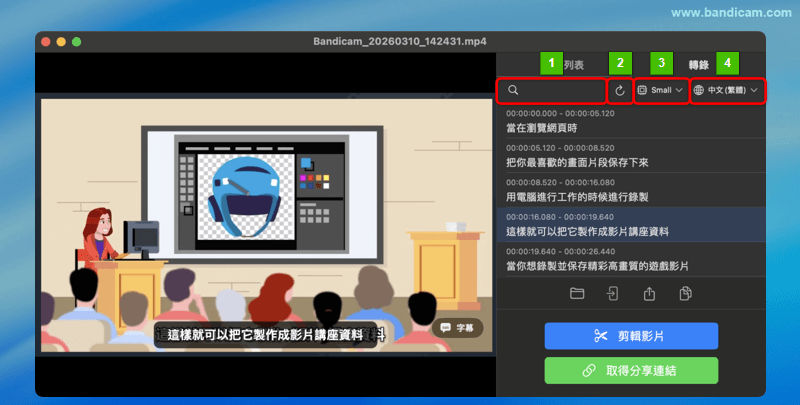Switch to the 轉錄 tab
800x405 pixels.
tap(698, 65)
